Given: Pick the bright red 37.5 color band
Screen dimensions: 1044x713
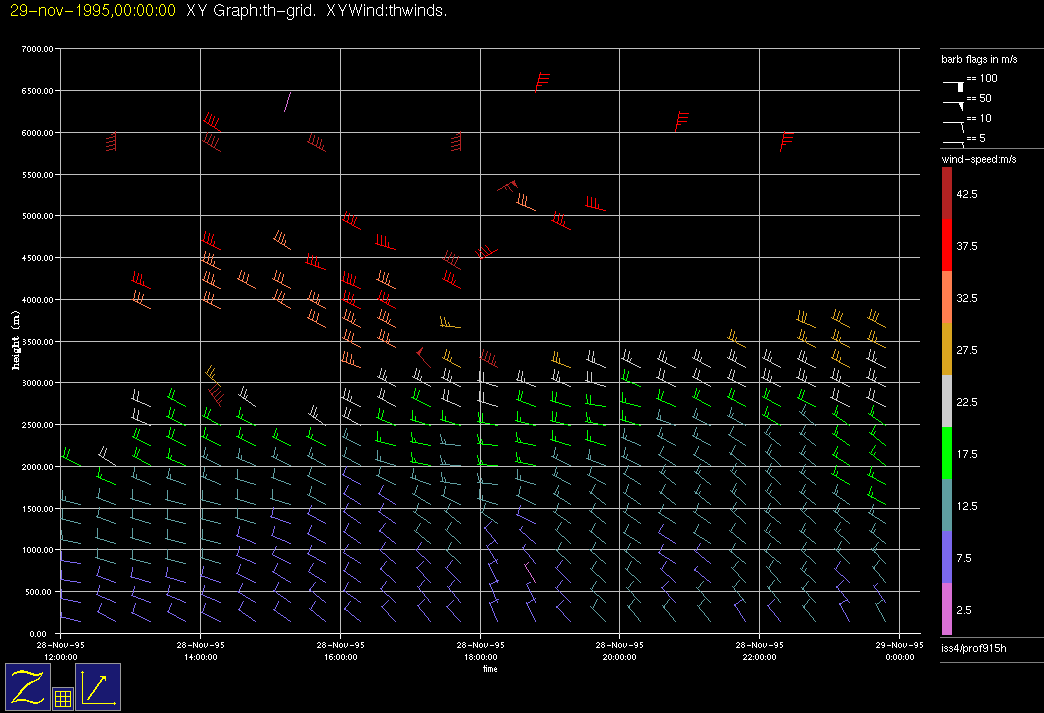Looking at the screenshot, I should click(947, 245).
